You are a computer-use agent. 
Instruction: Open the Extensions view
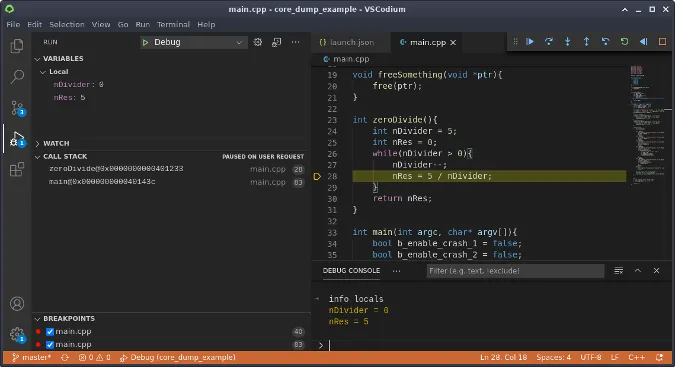click(x=17, y=170)
